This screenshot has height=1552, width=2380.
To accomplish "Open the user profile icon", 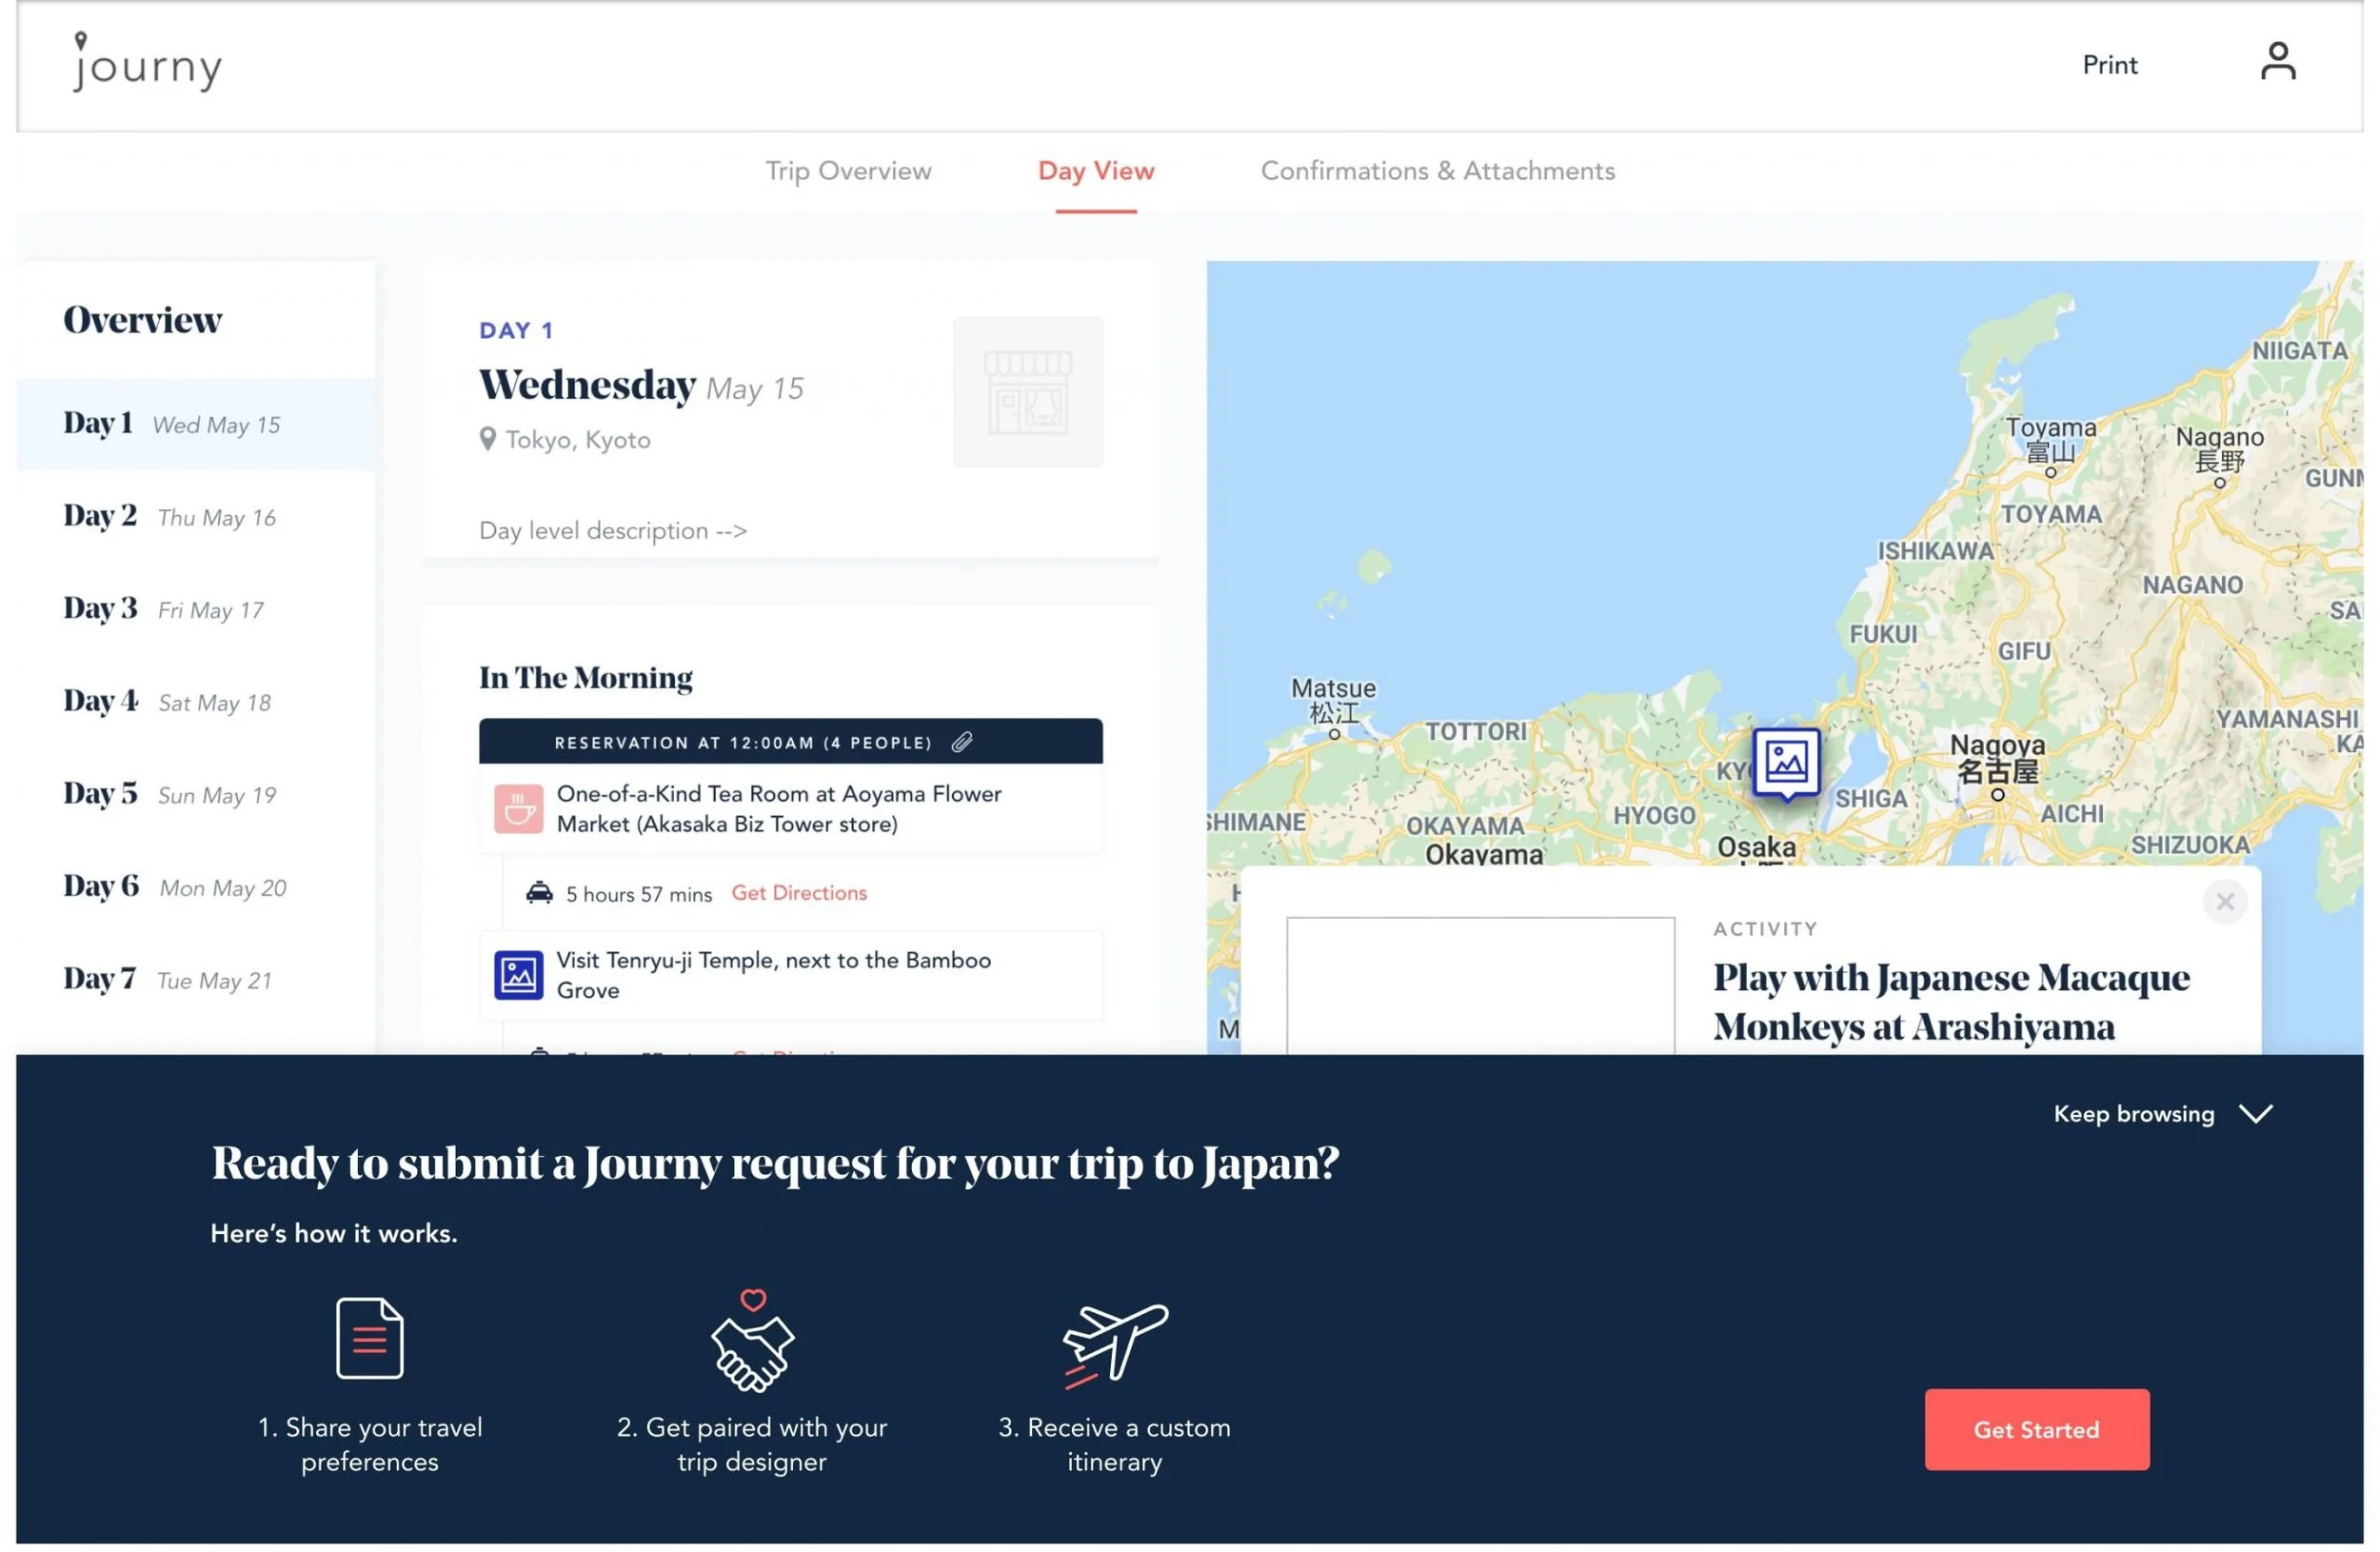I will pyautogui.click(x=2277, y=61).
